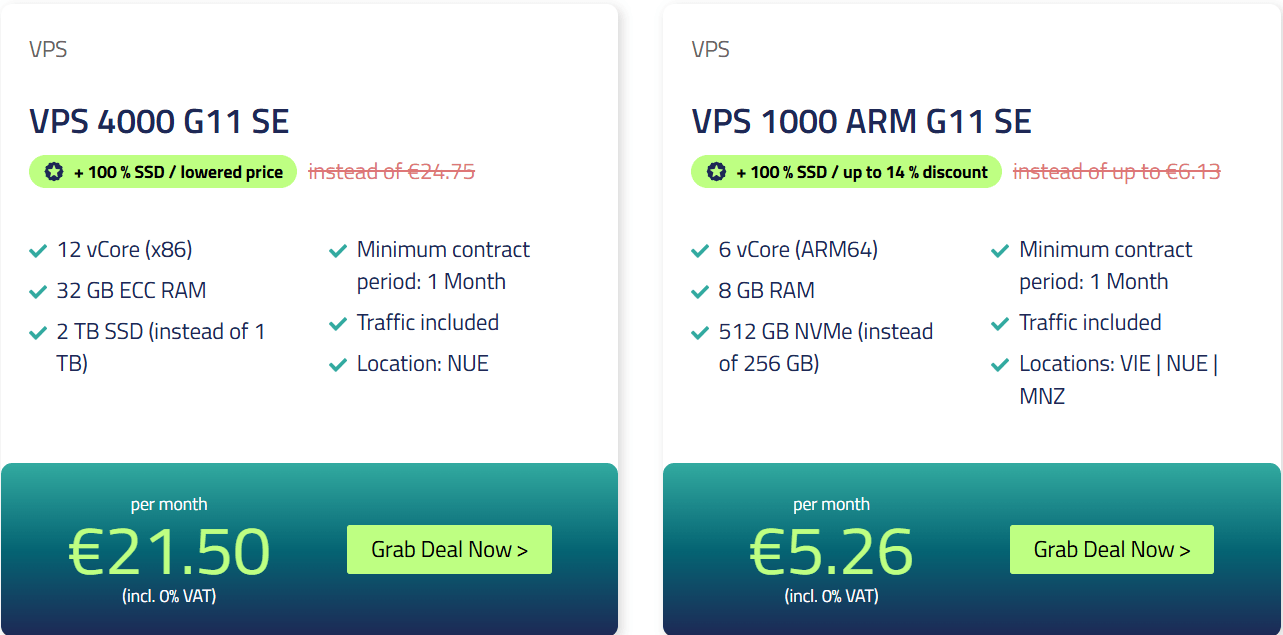Click the star icon in the 14 % discount badge
Image resolution: width=1283 pixels, height=635 pixels.
(716, 172)
